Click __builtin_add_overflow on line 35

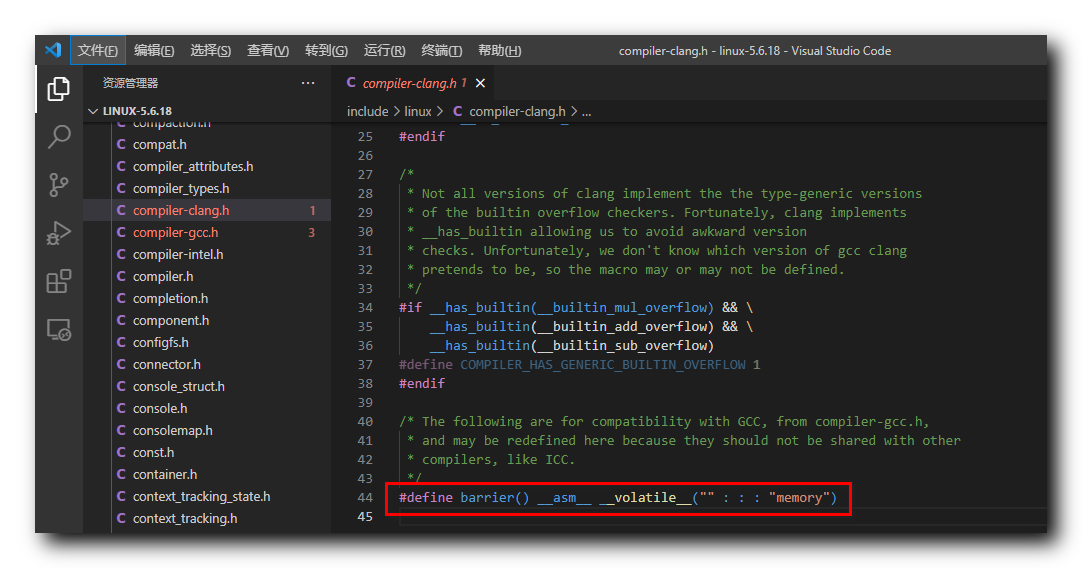coord(622,326)
